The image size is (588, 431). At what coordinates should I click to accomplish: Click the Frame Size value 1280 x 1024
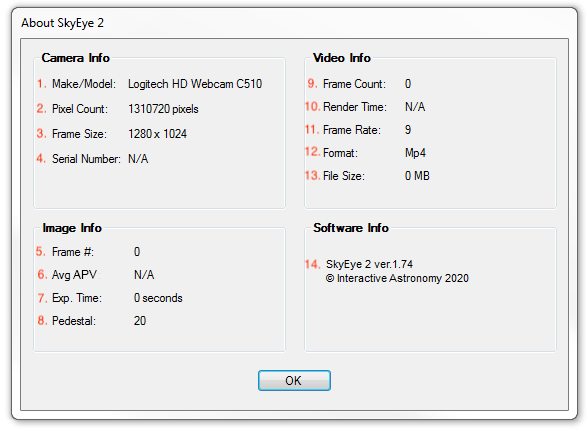click(x=158, y=134)
